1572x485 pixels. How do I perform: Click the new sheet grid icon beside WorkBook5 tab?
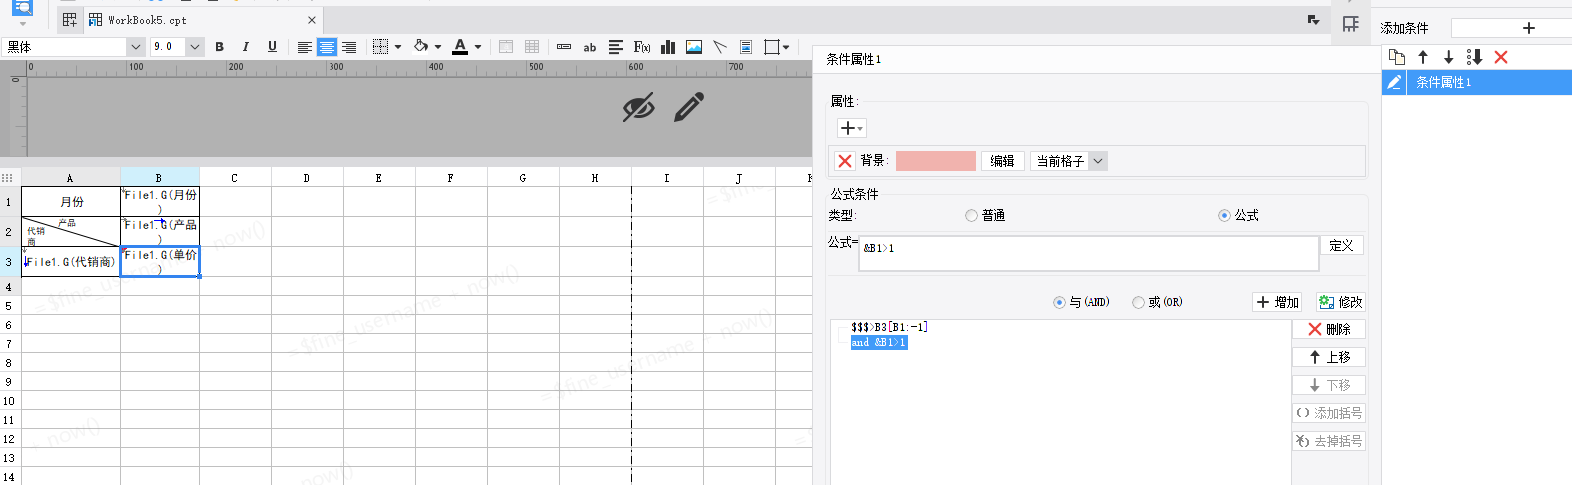coord(69,20)
